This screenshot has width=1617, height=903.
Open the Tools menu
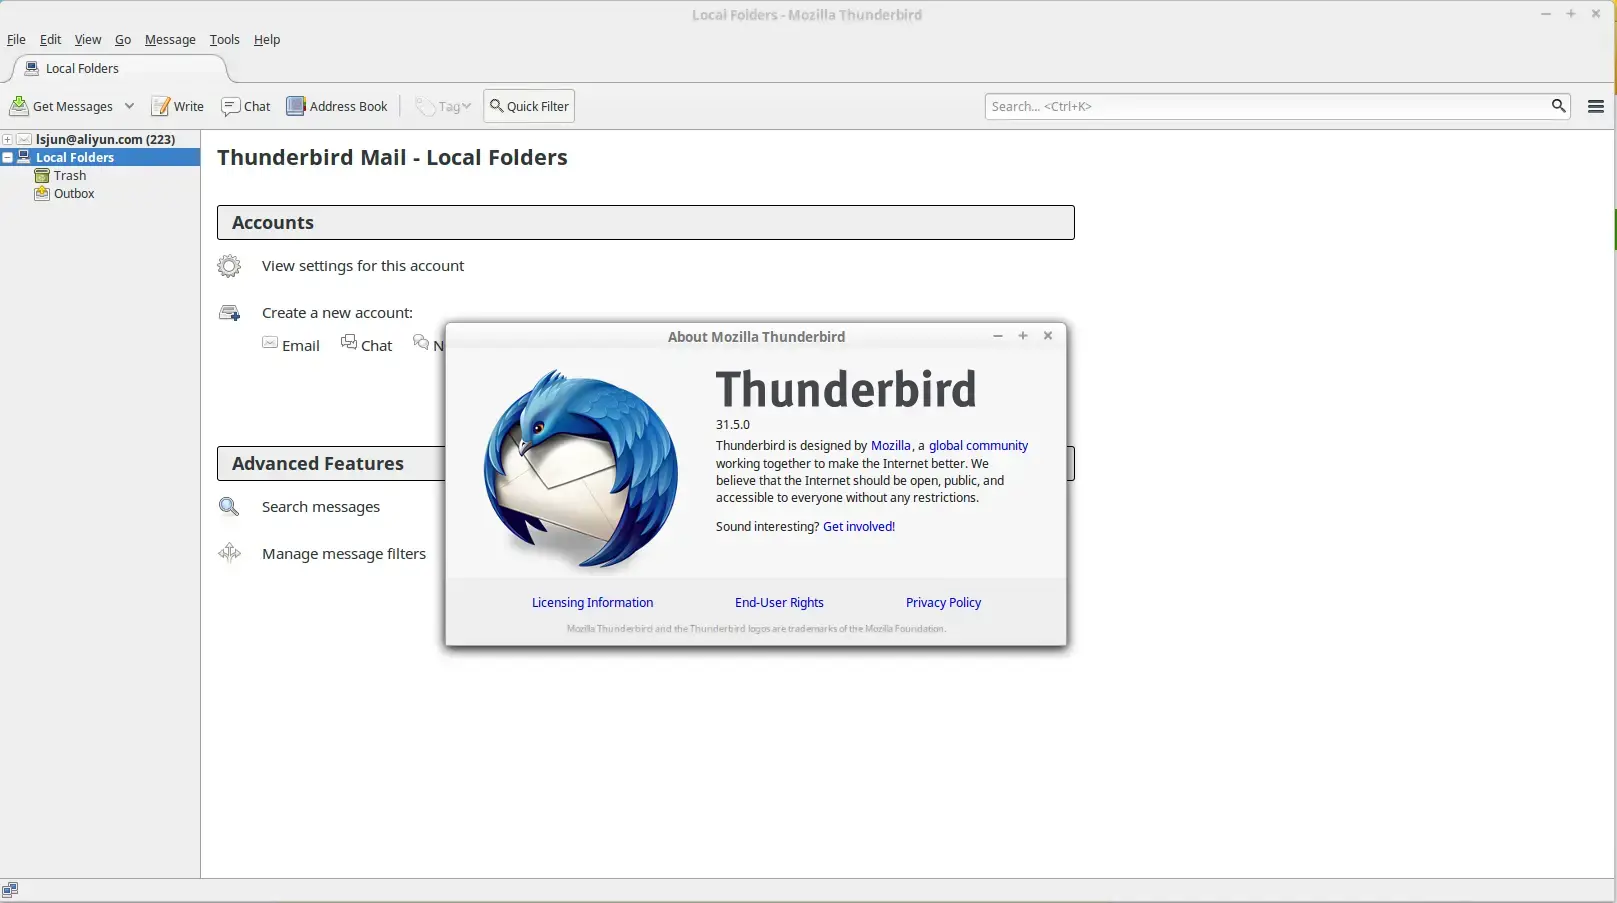[x=224, y=39]
